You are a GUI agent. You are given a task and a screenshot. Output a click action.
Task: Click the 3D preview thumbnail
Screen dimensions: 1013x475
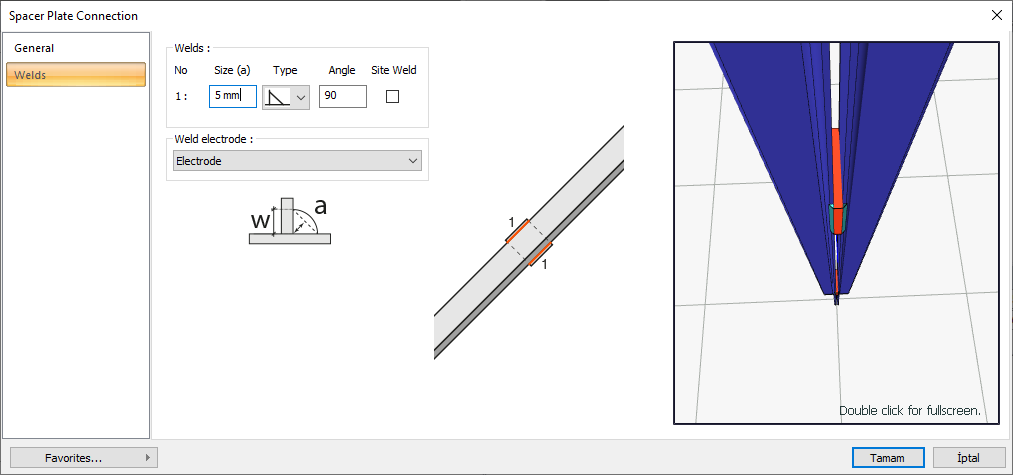(837, 233)
